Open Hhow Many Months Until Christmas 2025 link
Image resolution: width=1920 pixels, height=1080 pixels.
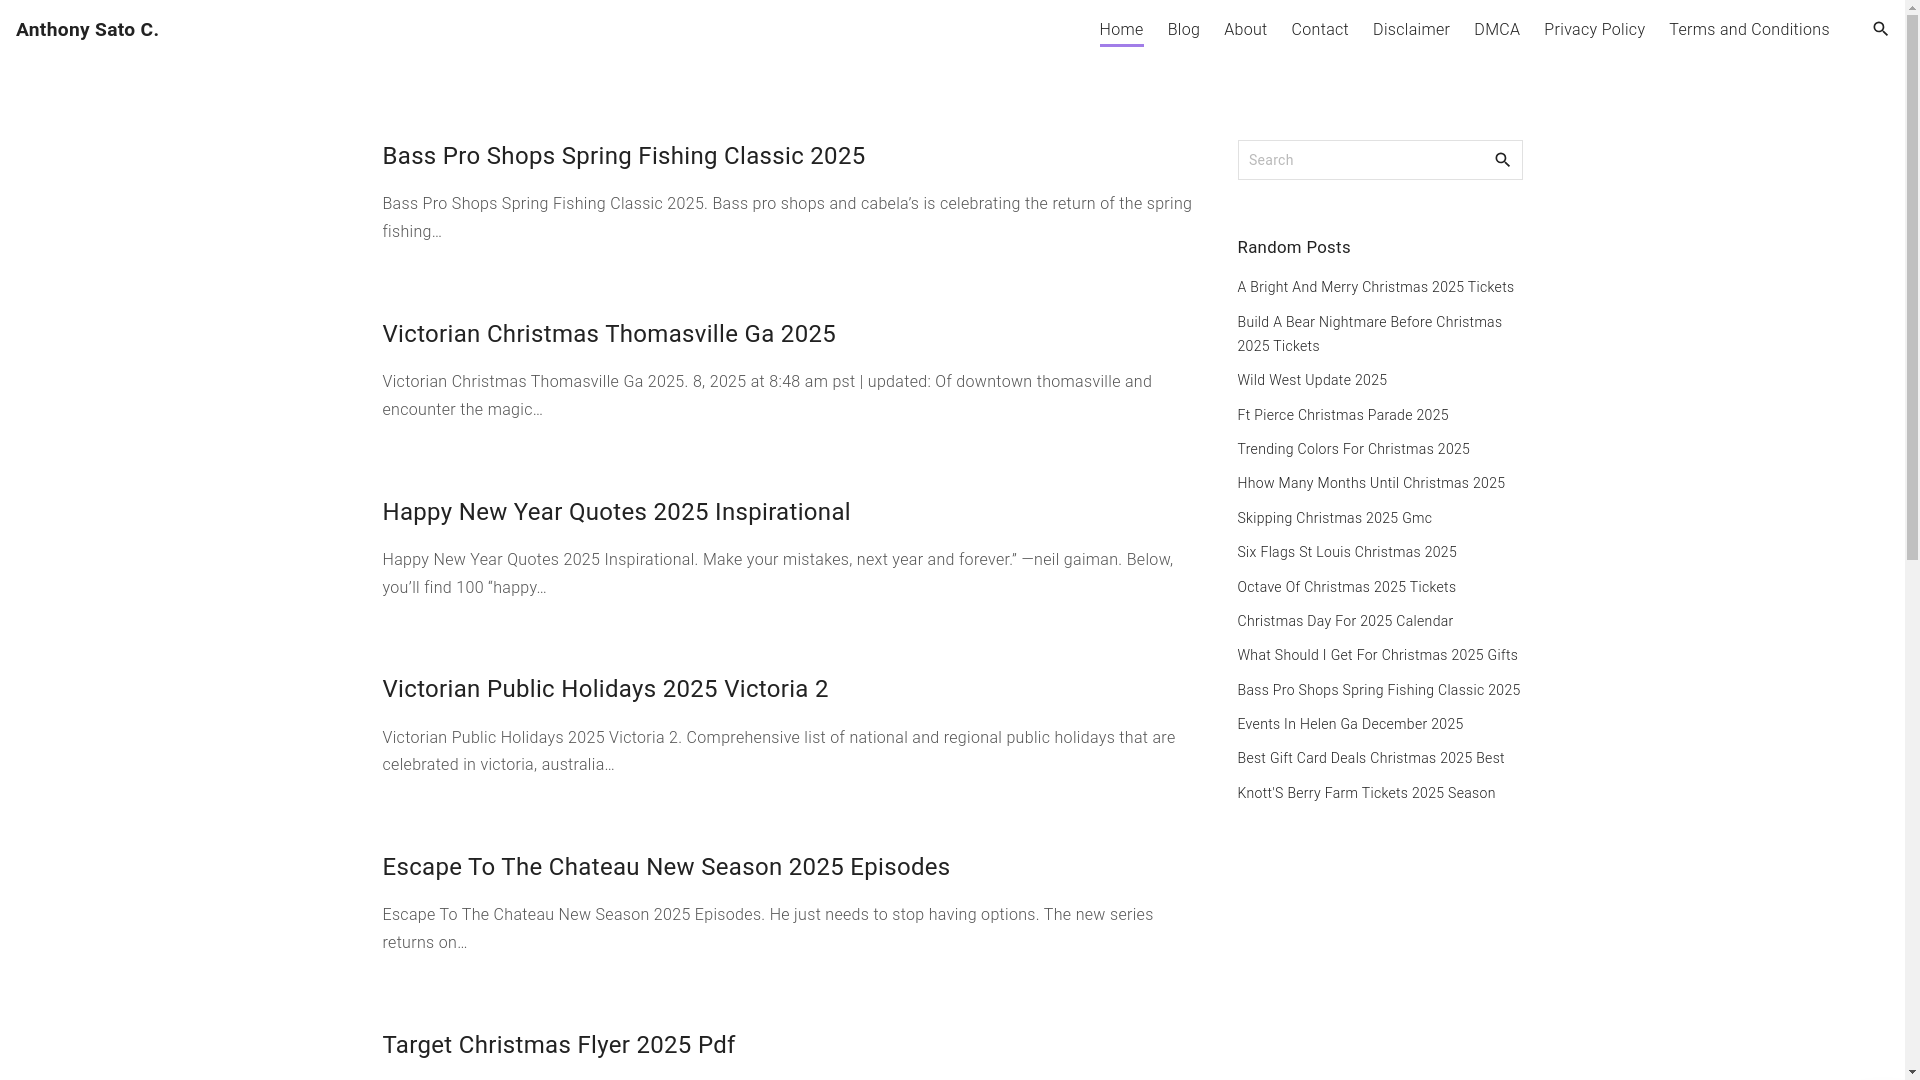point(1370,483)
